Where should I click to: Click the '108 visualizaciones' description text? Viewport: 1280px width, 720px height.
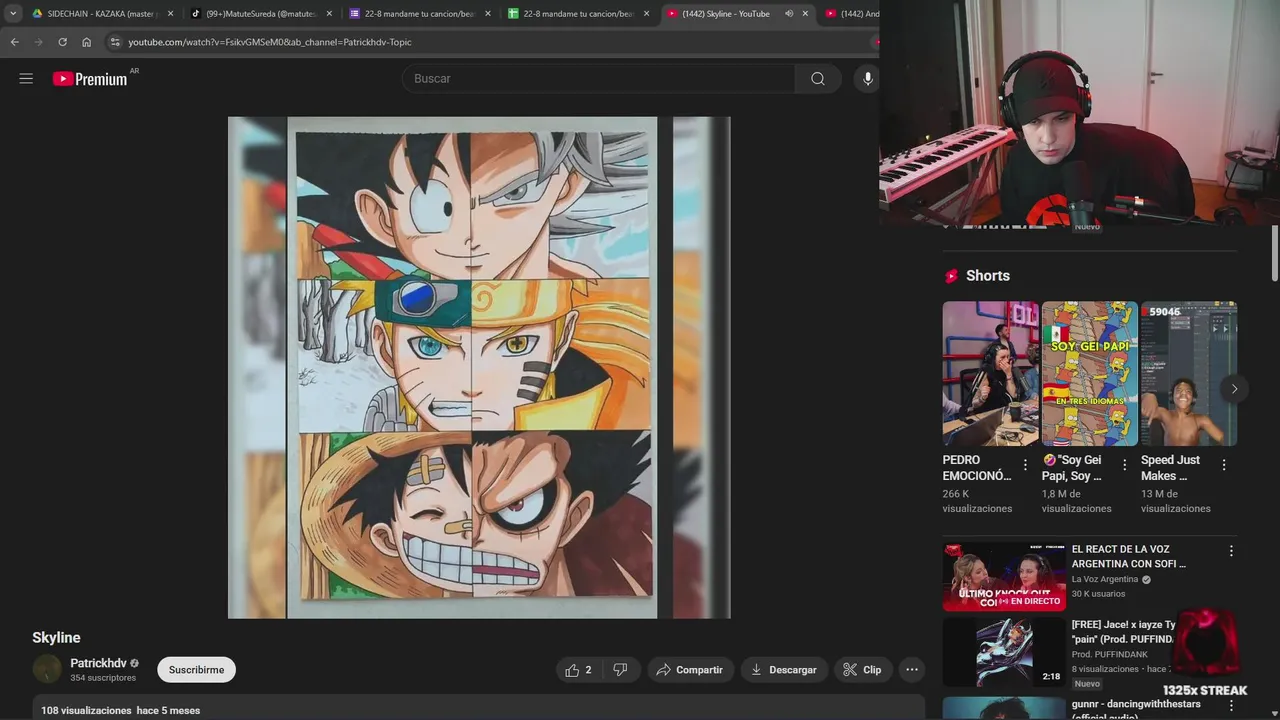(x=86, y=711)
